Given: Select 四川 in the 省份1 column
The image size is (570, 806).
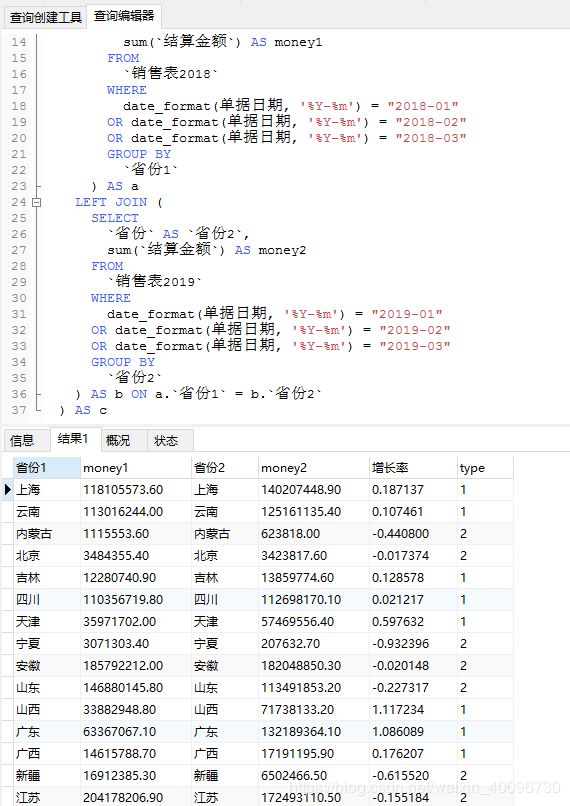Looking at the screenshot, I should coord(47,599).
